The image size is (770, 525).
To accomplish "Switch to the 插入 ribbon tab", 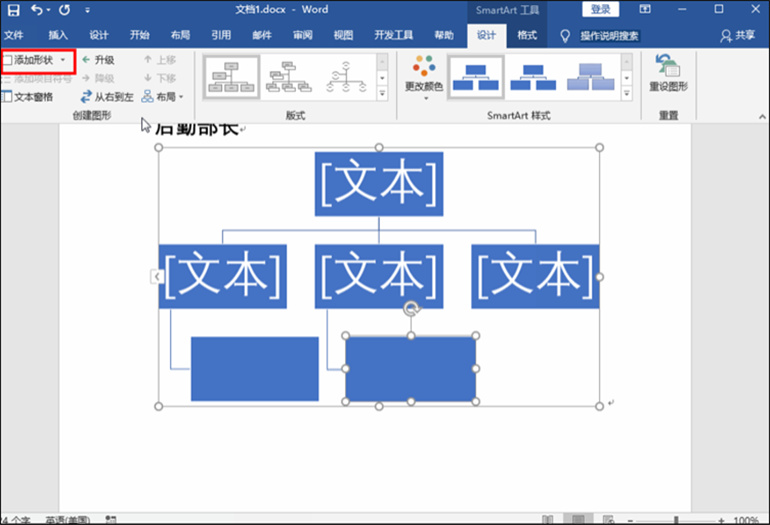I will [58, 35].
